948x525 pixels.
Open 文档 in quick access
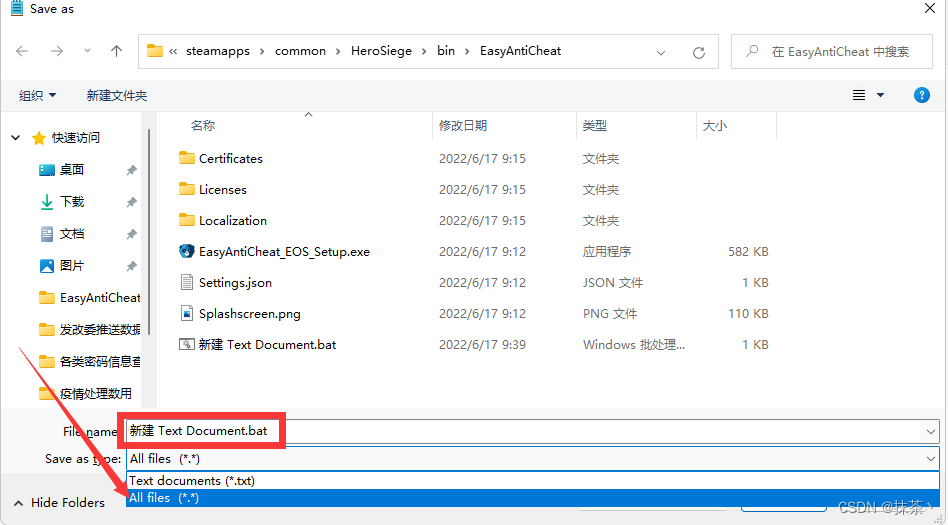[x=71, y=233]
